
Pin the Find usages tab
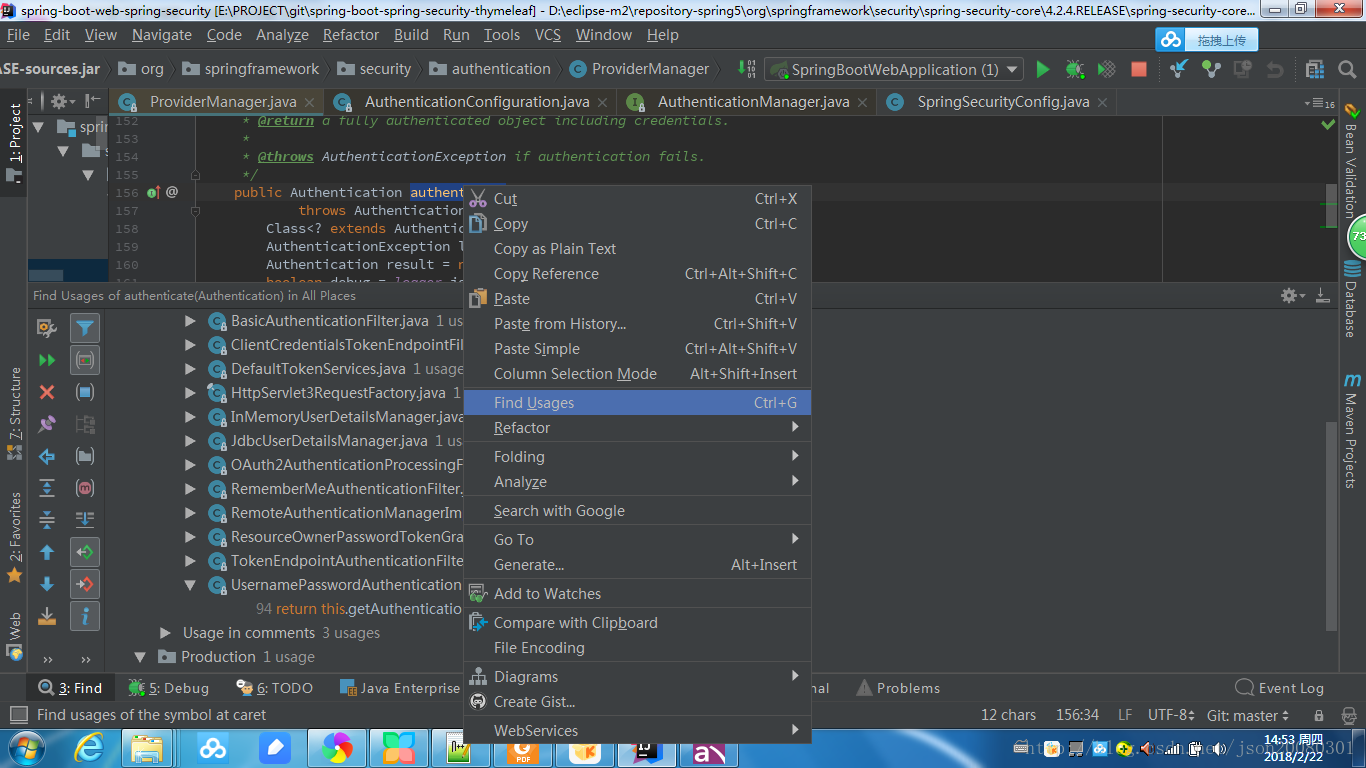(x=47, y=424)
